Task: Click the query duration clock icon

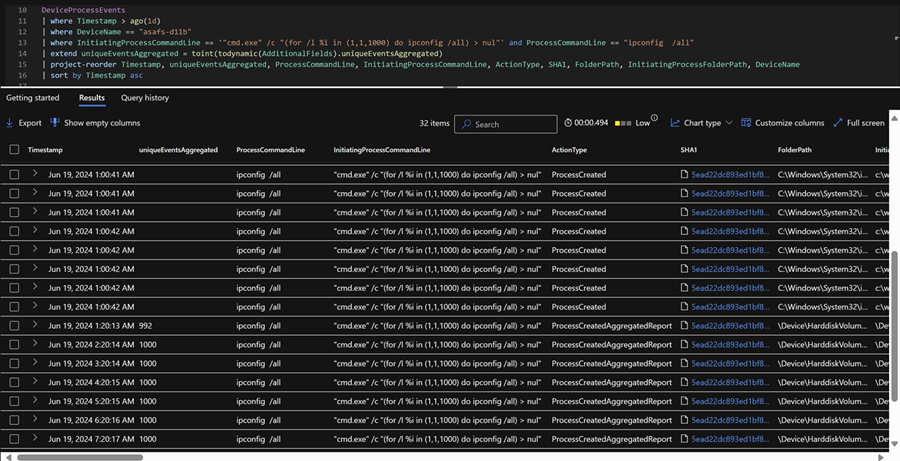Action: [568, 123]
